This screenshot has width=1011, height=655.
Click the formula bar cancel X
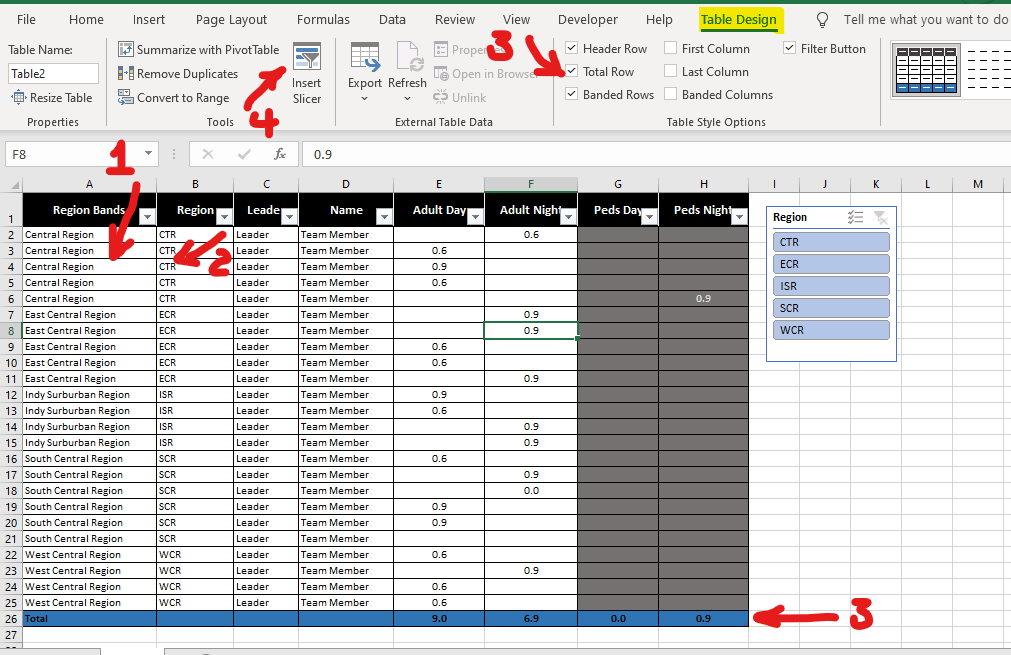(208, 154)
